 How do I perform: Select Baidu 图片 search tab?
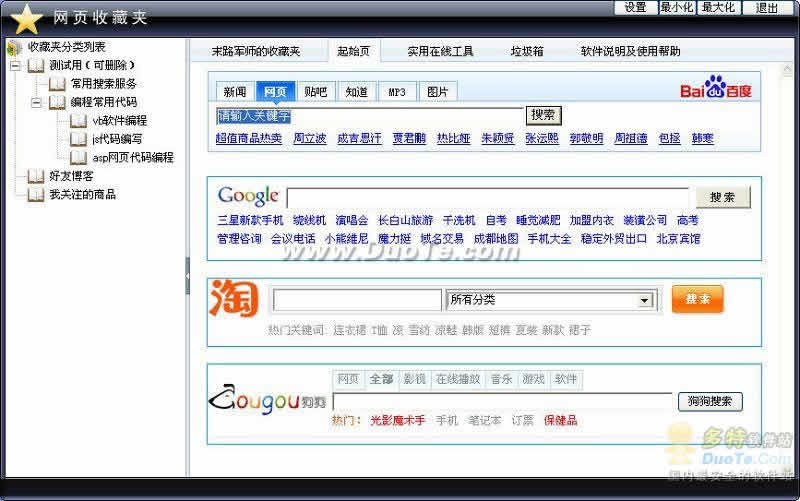coord(438,91)
